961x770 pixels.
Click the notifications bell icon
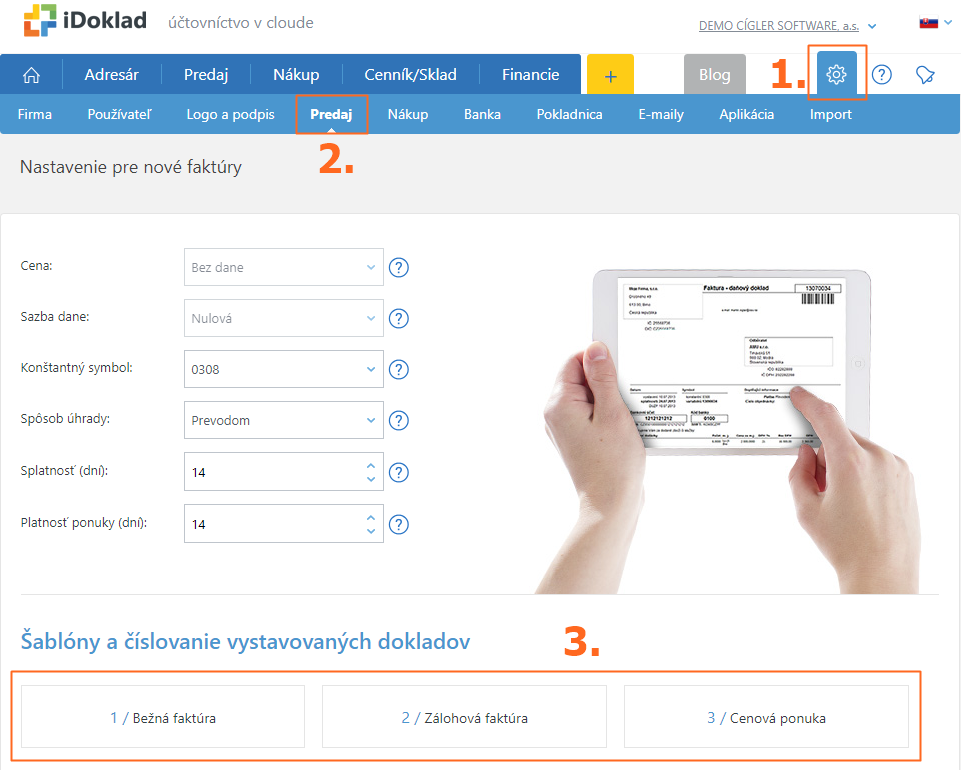(925, 75)
